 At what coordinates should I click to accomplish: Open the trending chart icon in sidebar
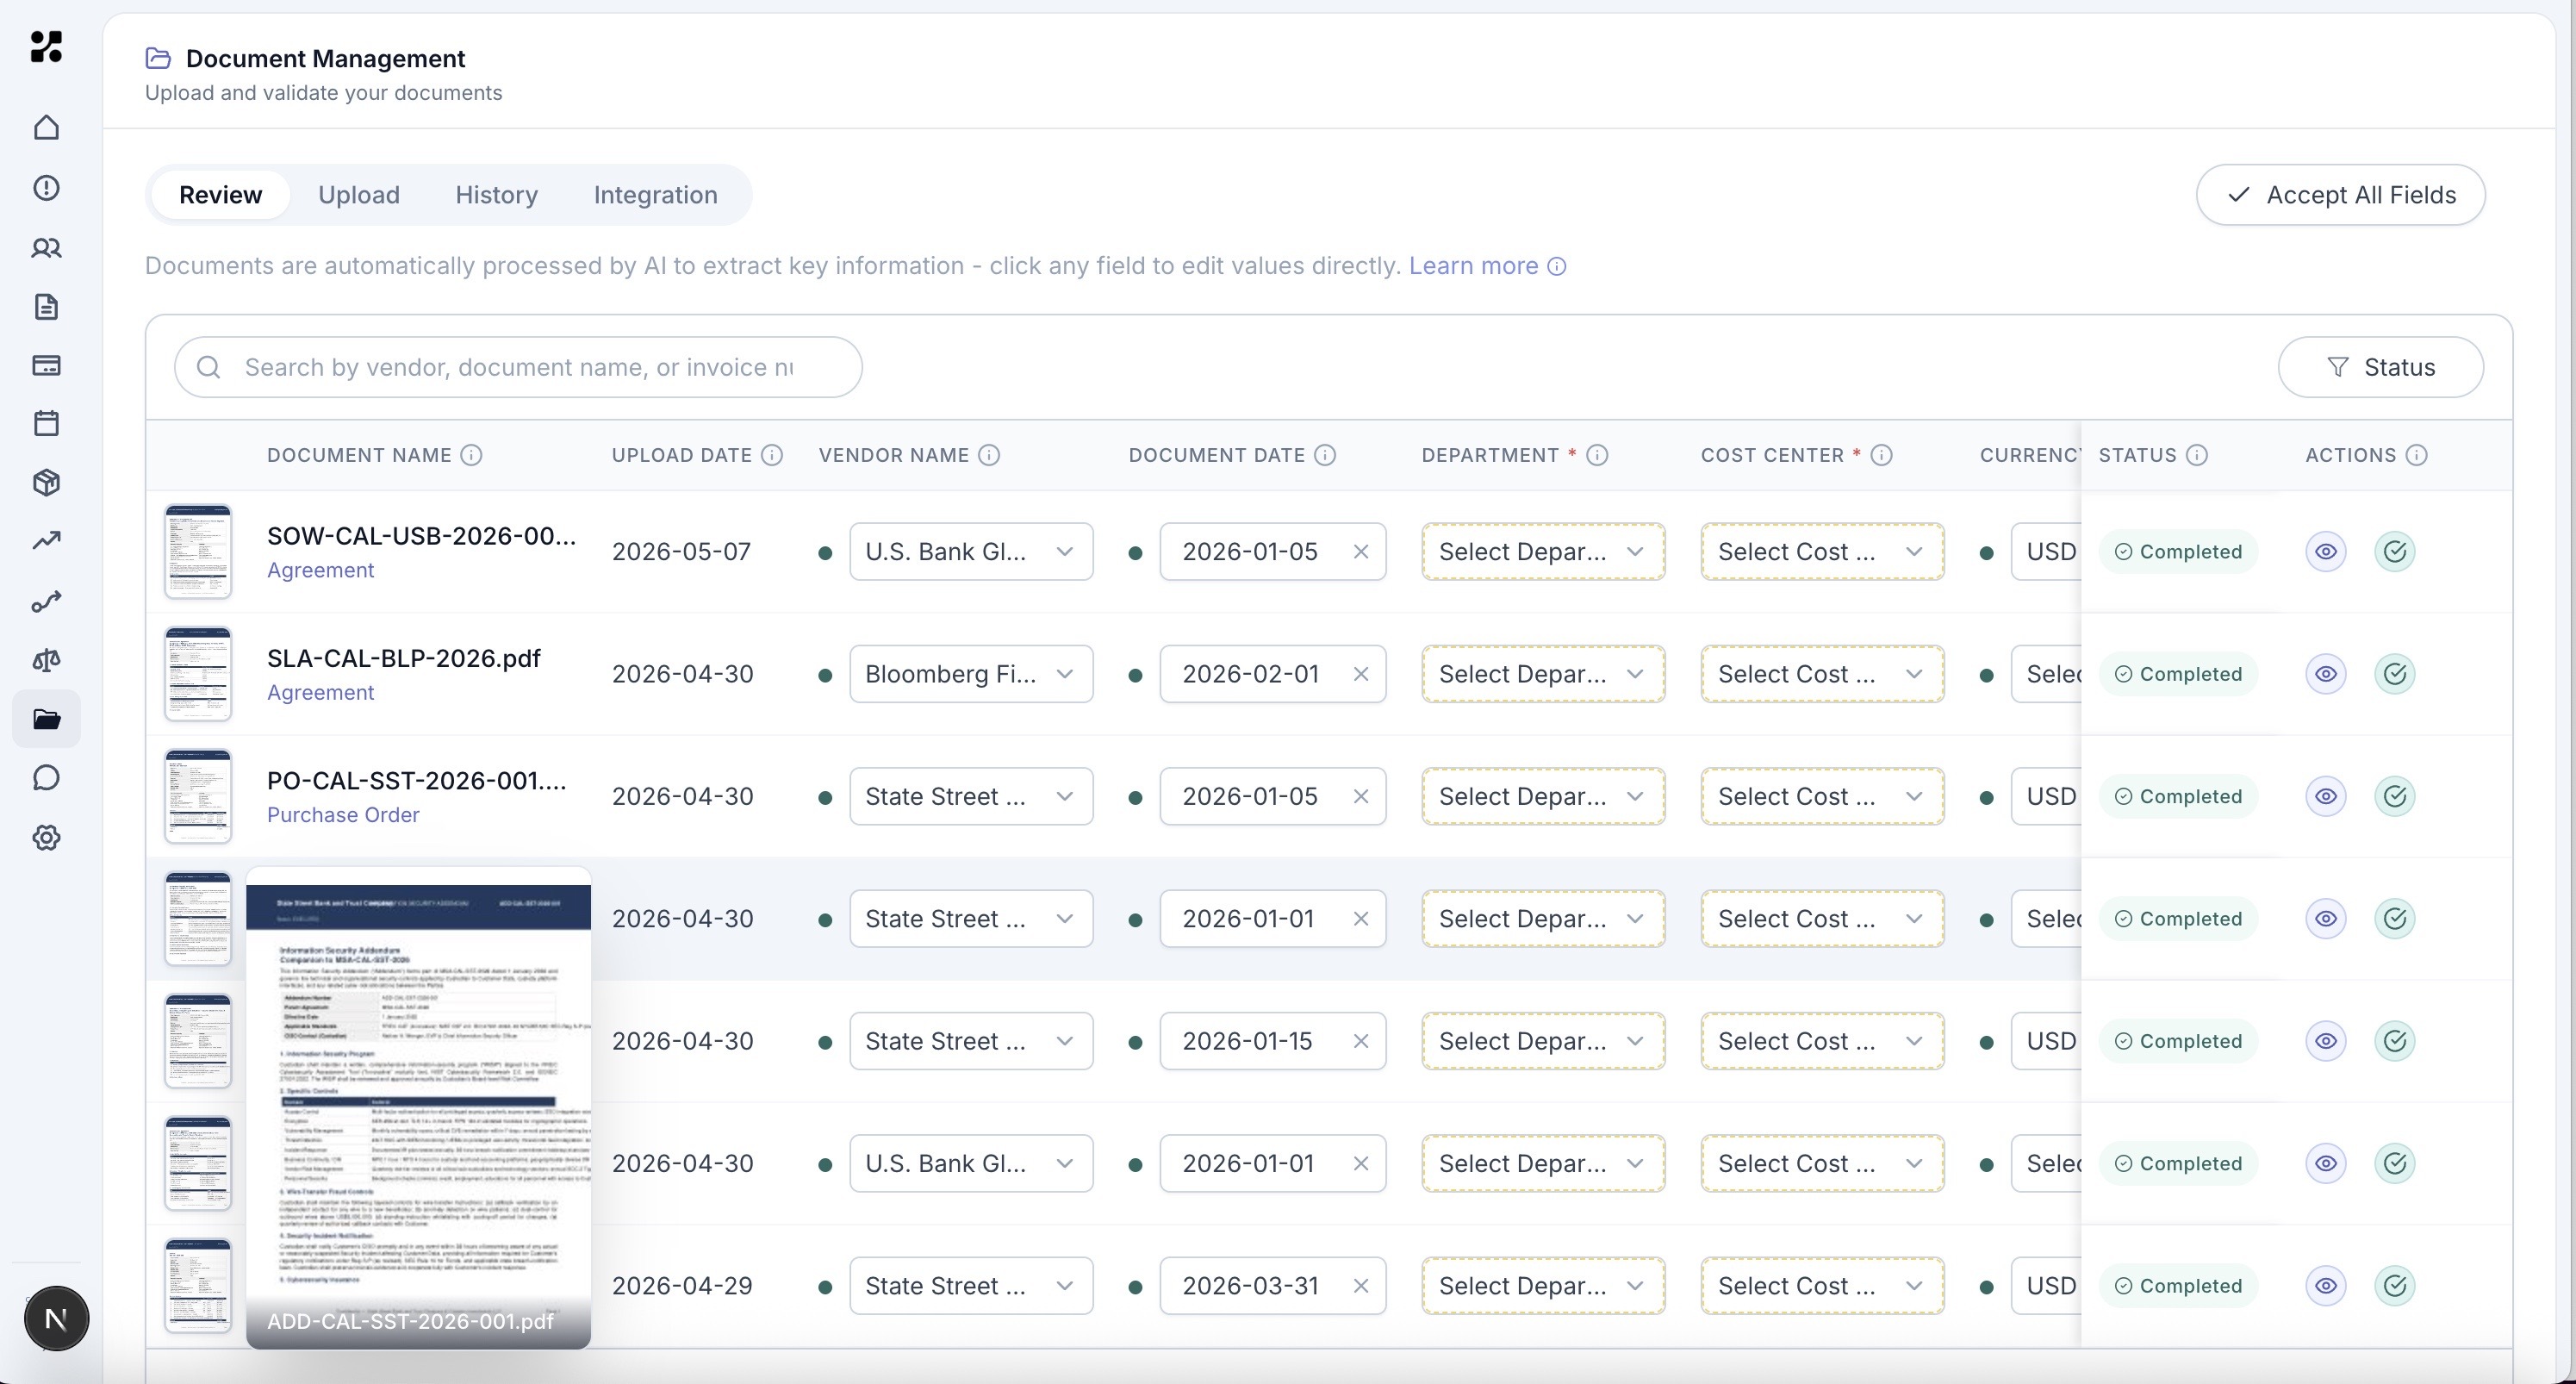click(46, 541)
